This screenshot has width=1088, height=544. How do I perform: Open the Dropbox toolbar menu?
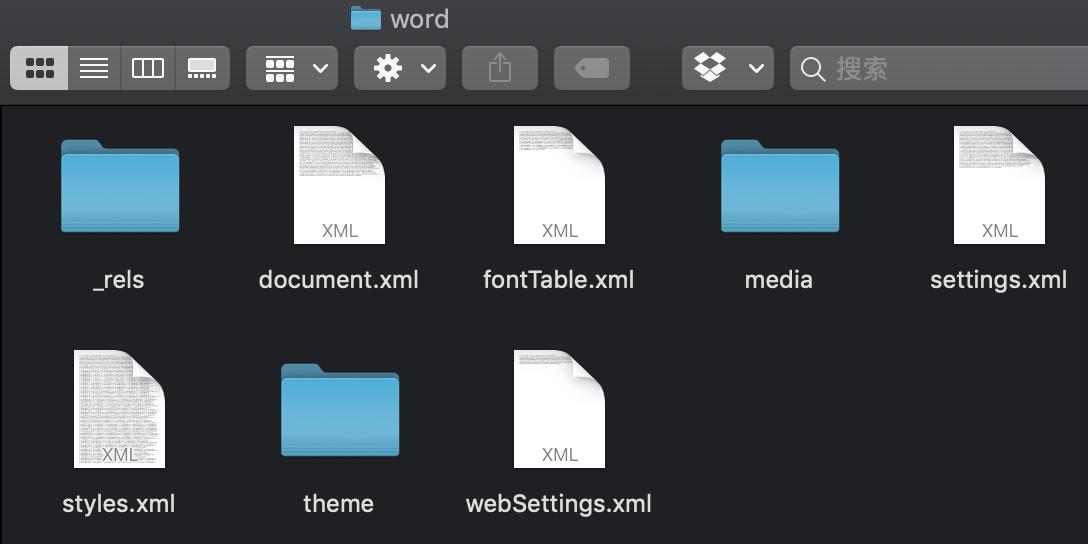(728, 68)
